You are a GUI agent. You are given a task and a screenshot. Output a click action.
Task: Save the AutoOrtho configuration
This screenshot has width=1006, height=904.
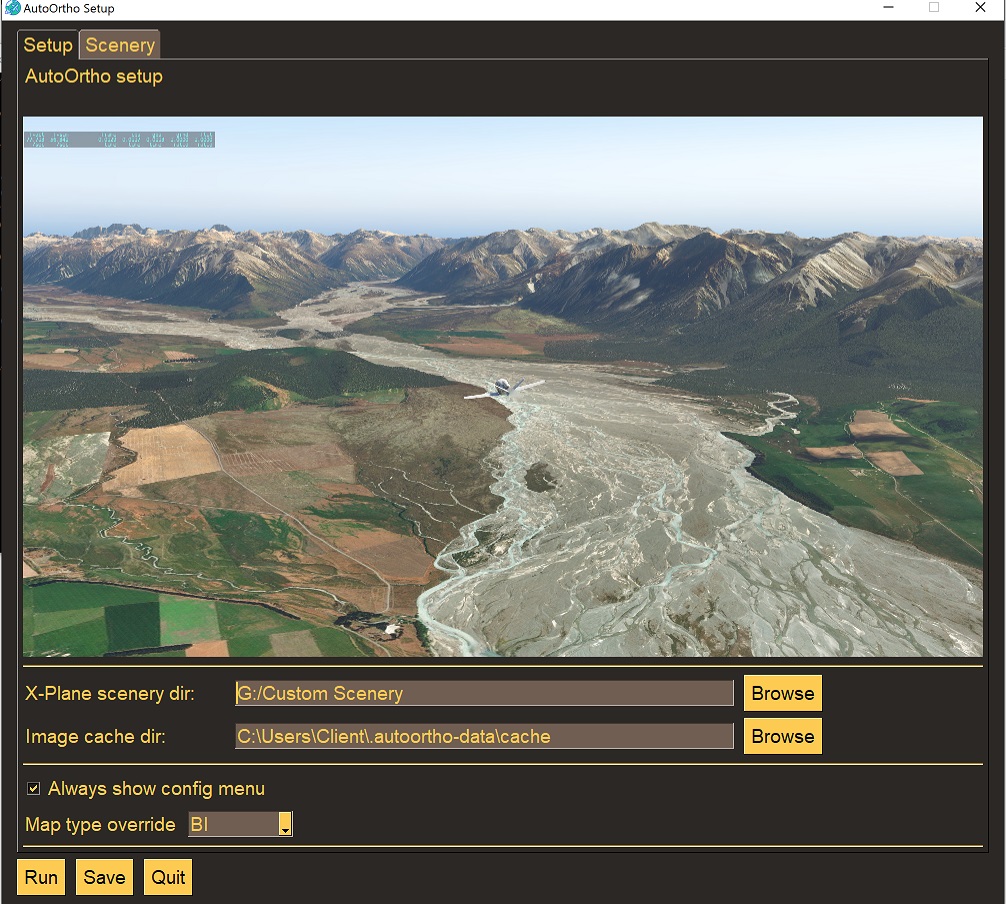[105, 877]
